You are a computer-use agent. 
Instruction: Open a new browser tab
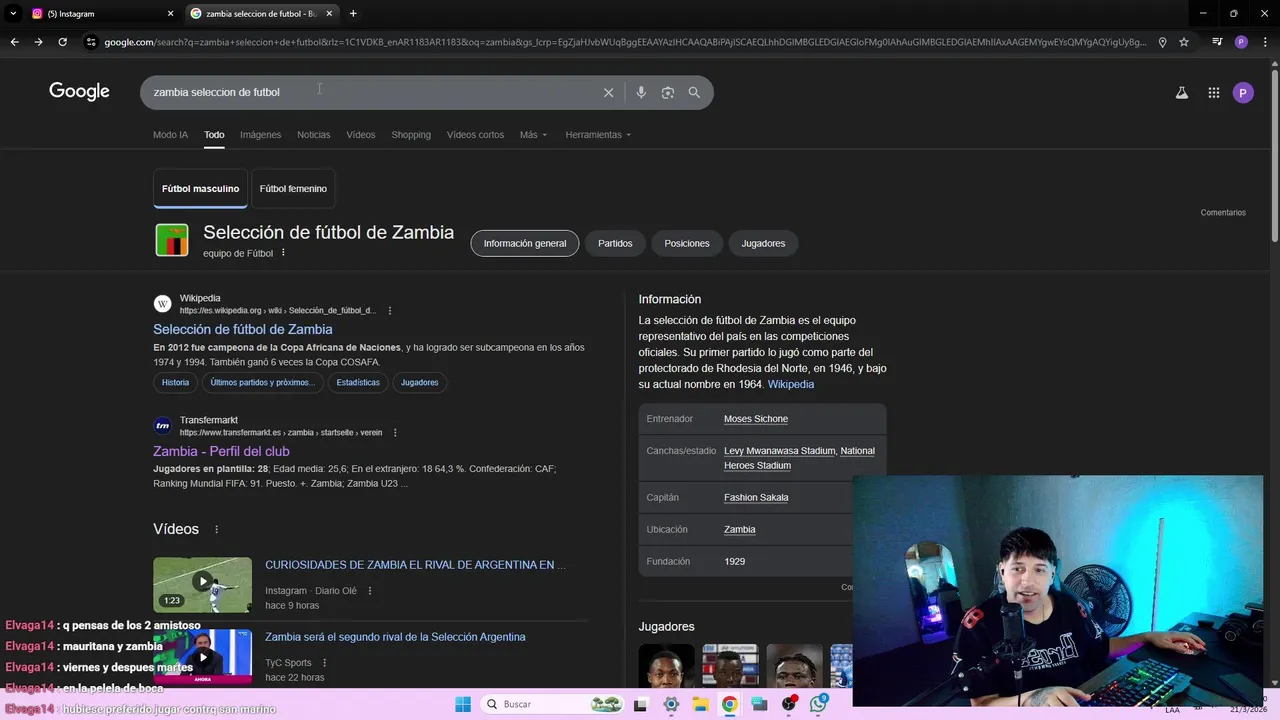[x=353, y=13]
